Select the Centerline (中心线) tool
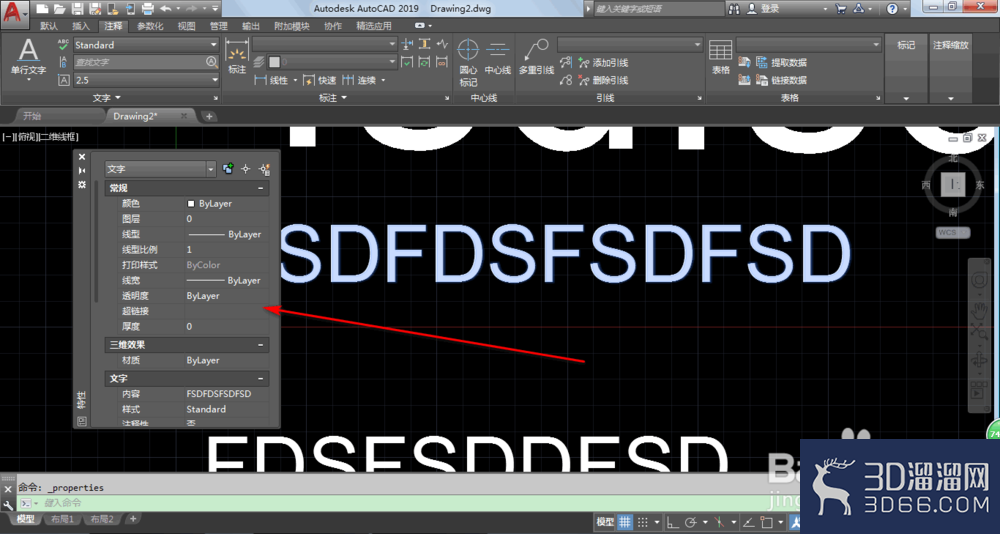This screenshot has height=534, width=1000. point(497,57)
